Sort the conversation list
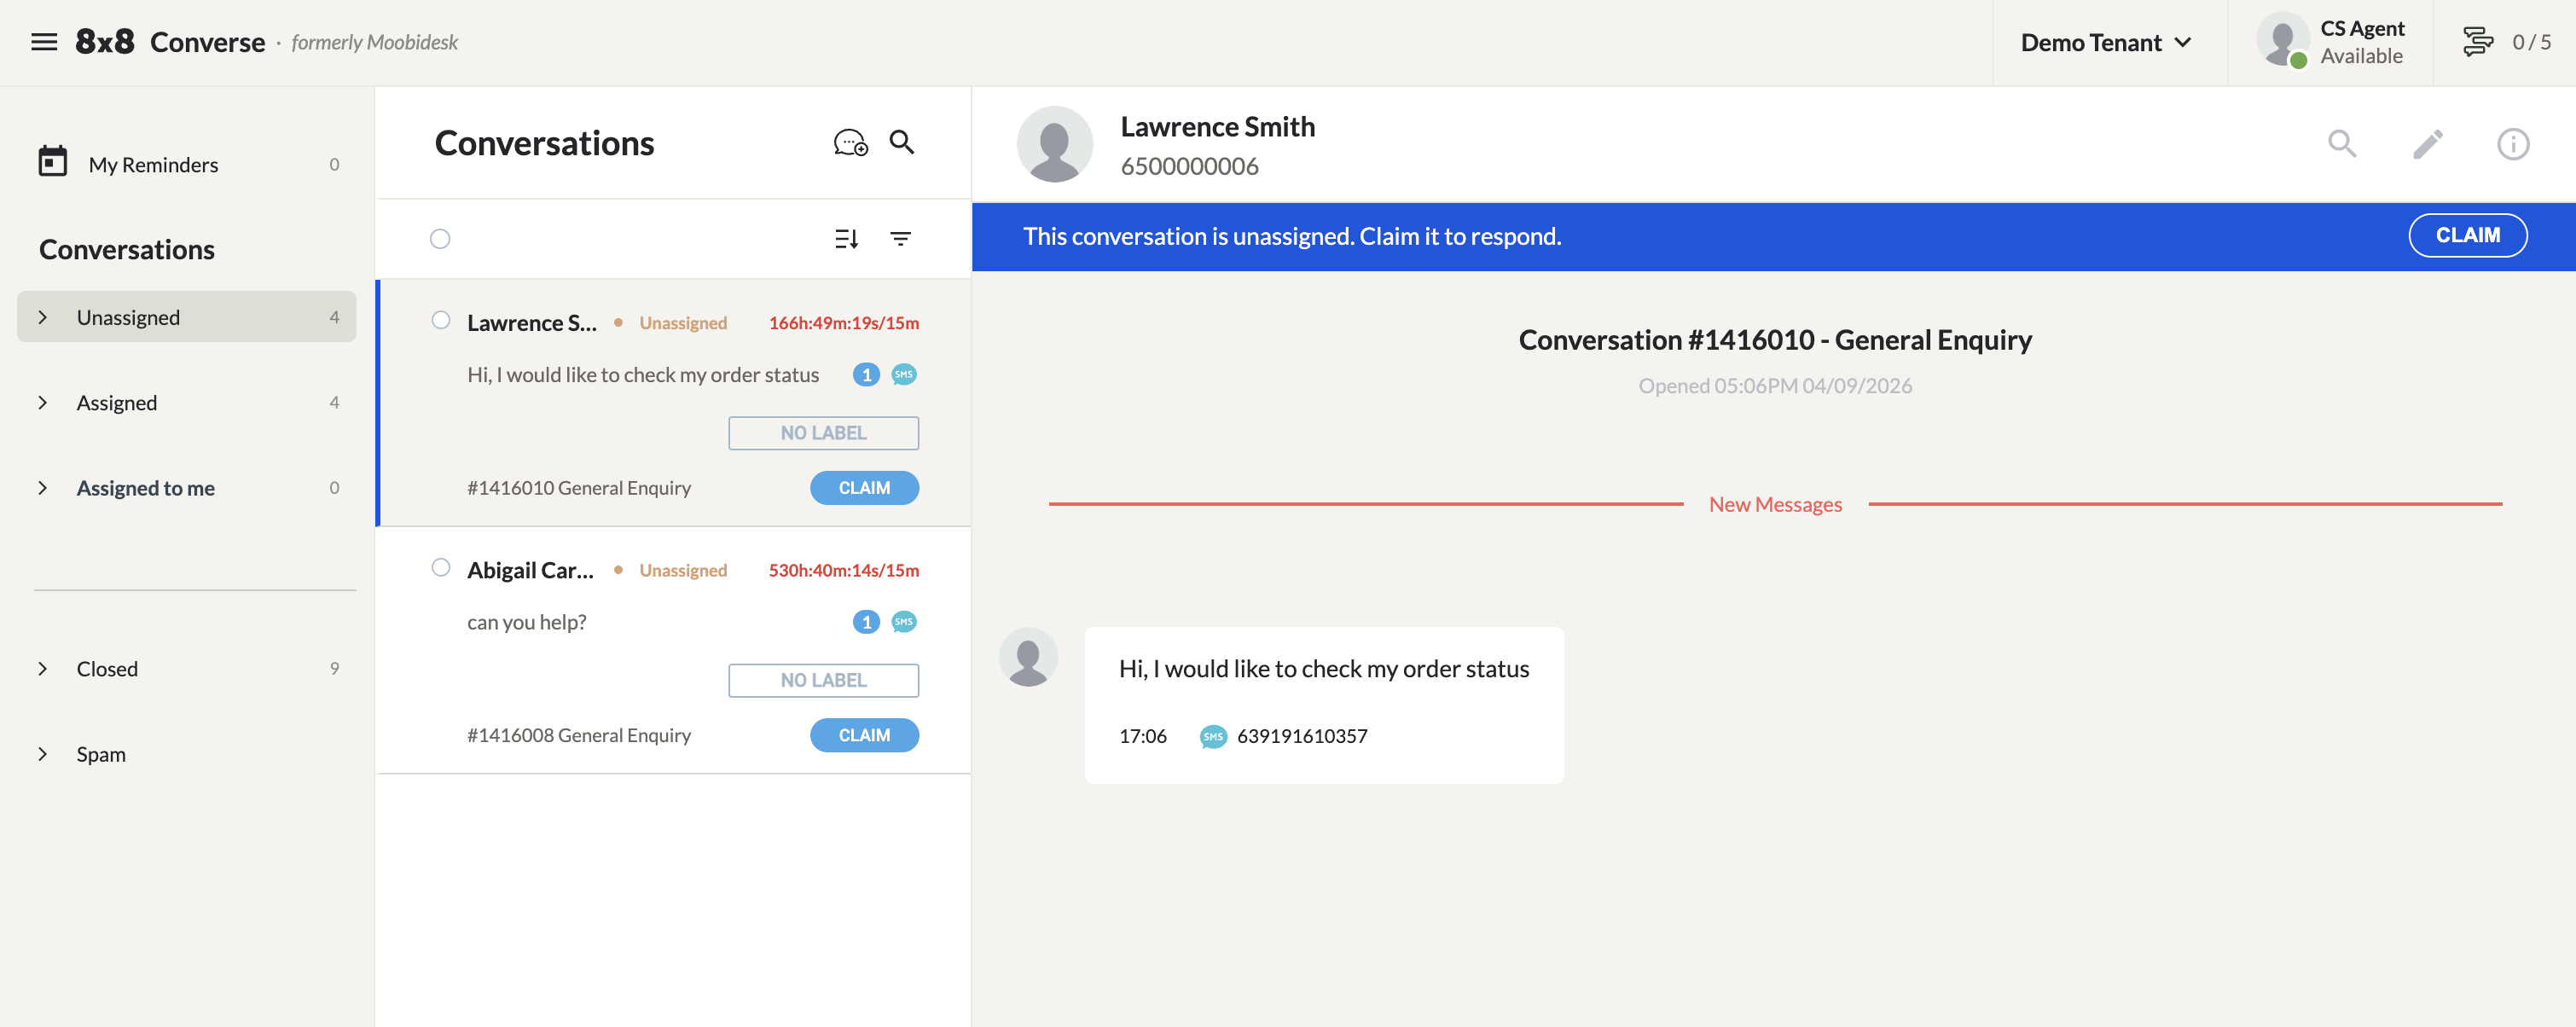2576x1027 pixels. [847, 238]
